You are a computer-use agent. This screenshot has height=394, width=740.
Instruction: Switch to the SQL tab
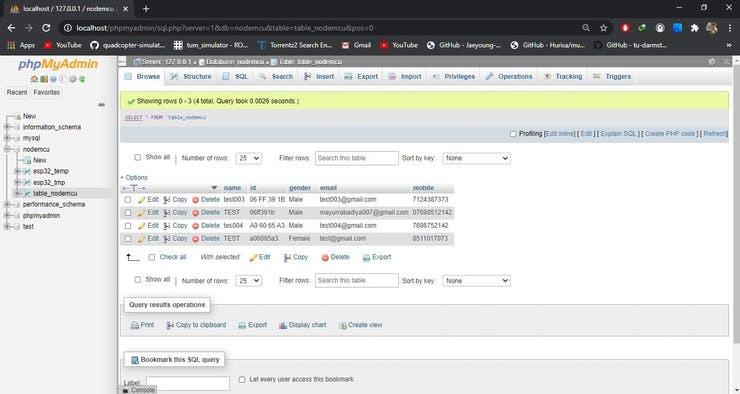click(x=235, y=76)
